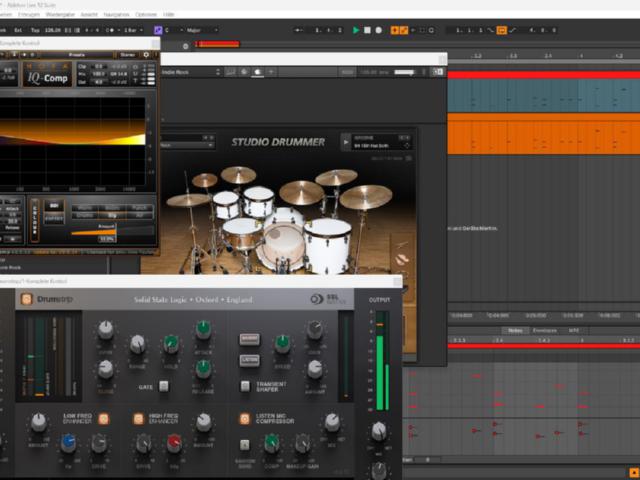Screen dimensions: 640x480
Task: Click the Gate Range knob
Action: pyautogui.click(x=138, y=344)
